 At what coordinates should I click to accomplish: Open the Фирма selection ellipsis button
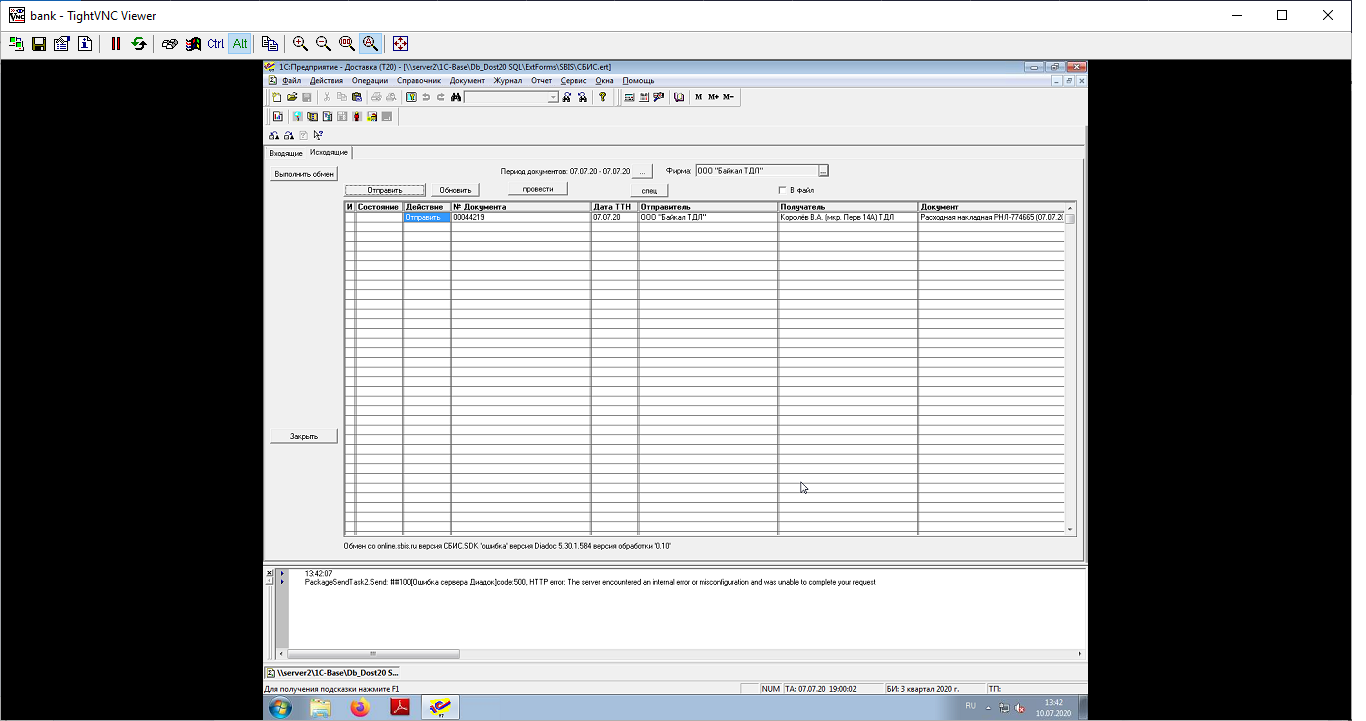(824, 171)
